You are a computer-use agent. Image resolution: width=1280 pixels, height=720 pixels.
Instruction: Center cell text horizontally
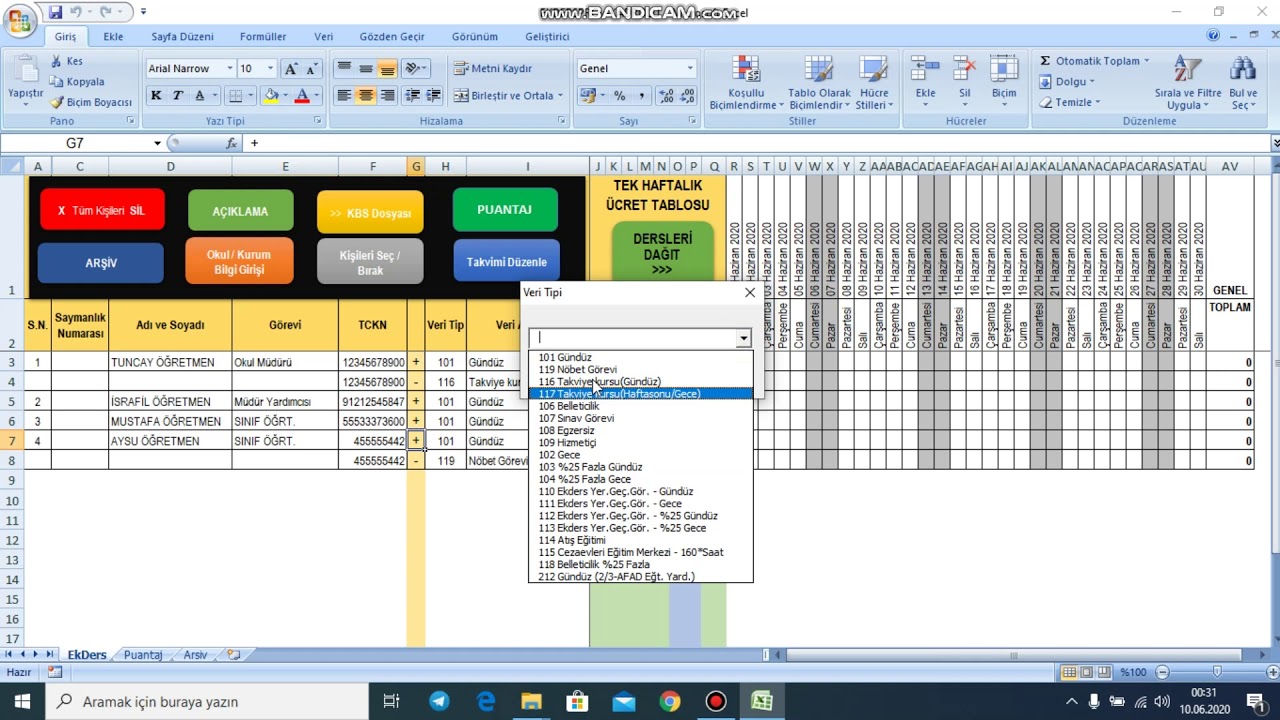[x=366, y=96]
